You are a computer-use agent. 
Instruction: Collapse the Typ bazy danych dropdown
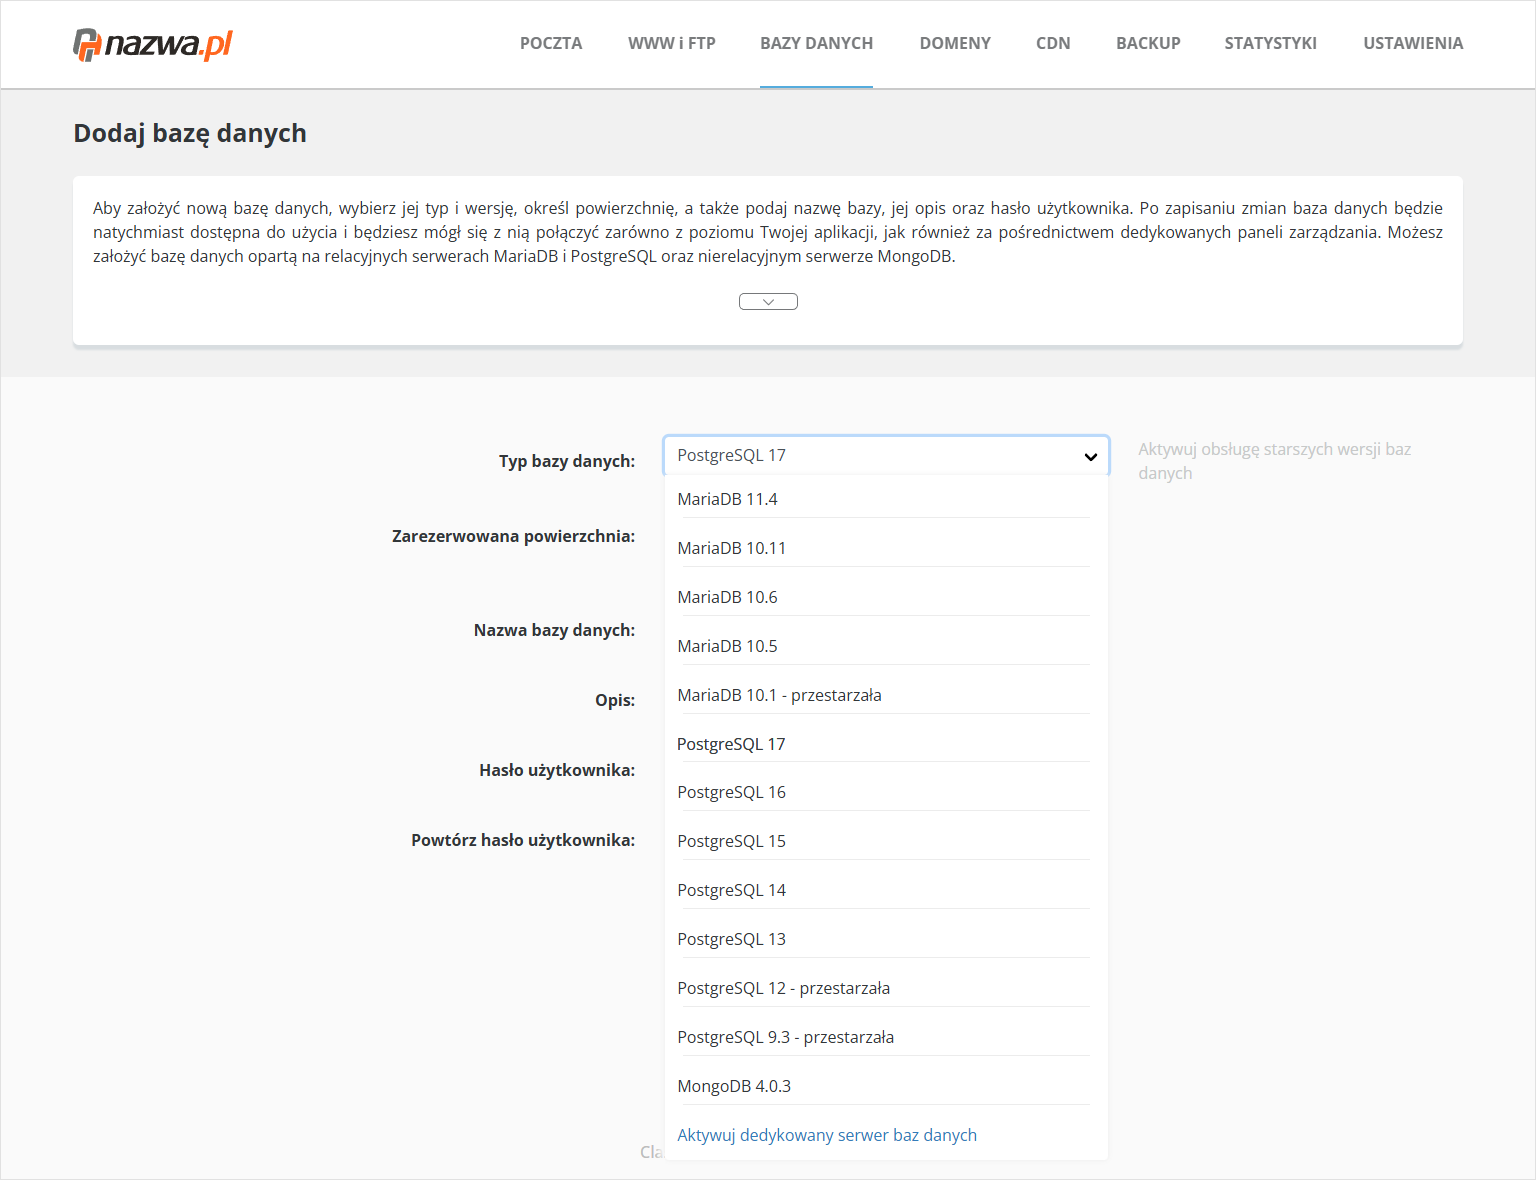(x=886, y=456)
